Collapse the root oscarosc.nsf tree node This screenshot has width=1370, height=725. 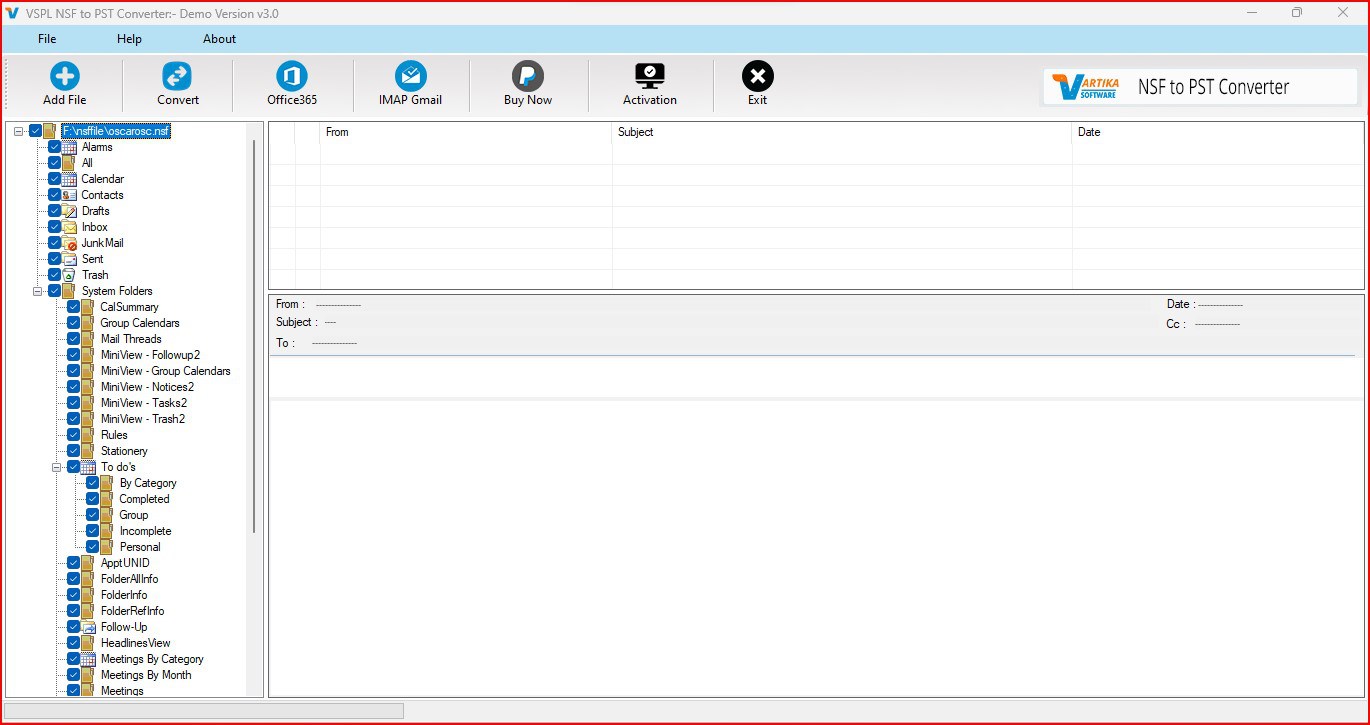tap(18, 130)
